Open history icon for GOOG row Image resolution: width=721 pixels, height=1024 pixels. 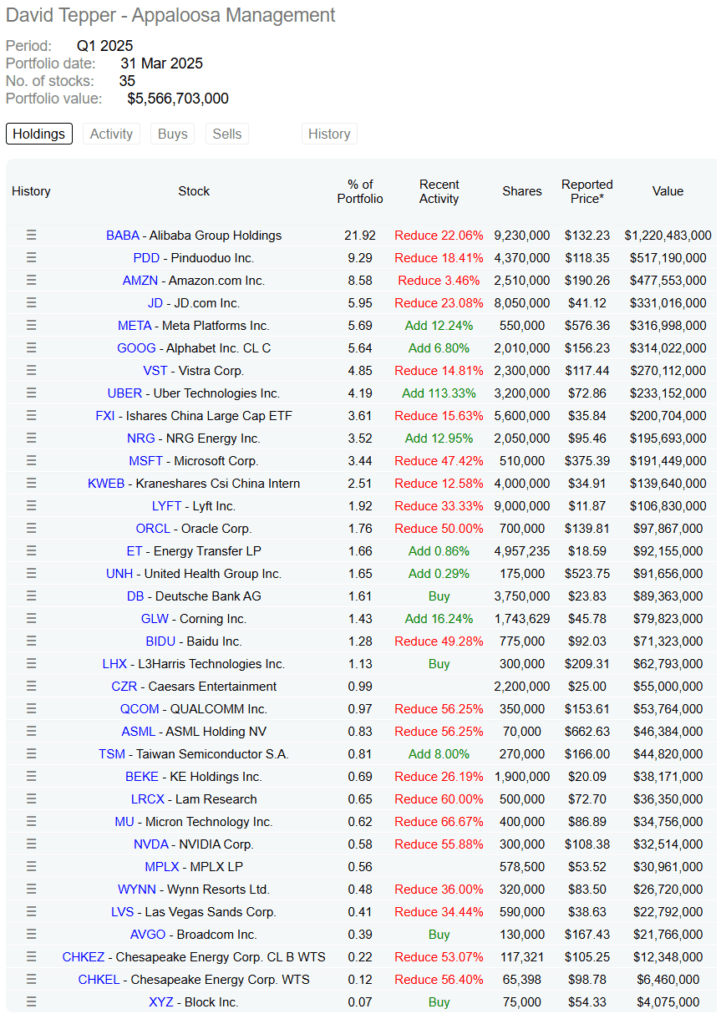point(31,347)
